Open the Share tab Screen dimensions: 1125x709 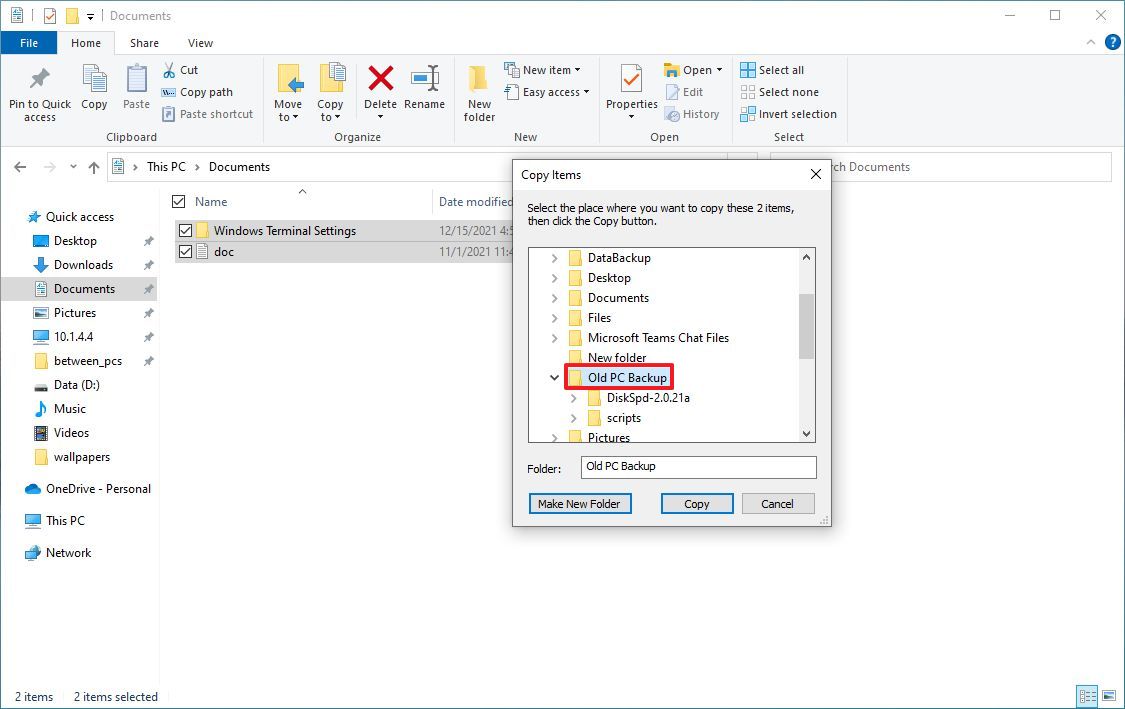point(144,43)
